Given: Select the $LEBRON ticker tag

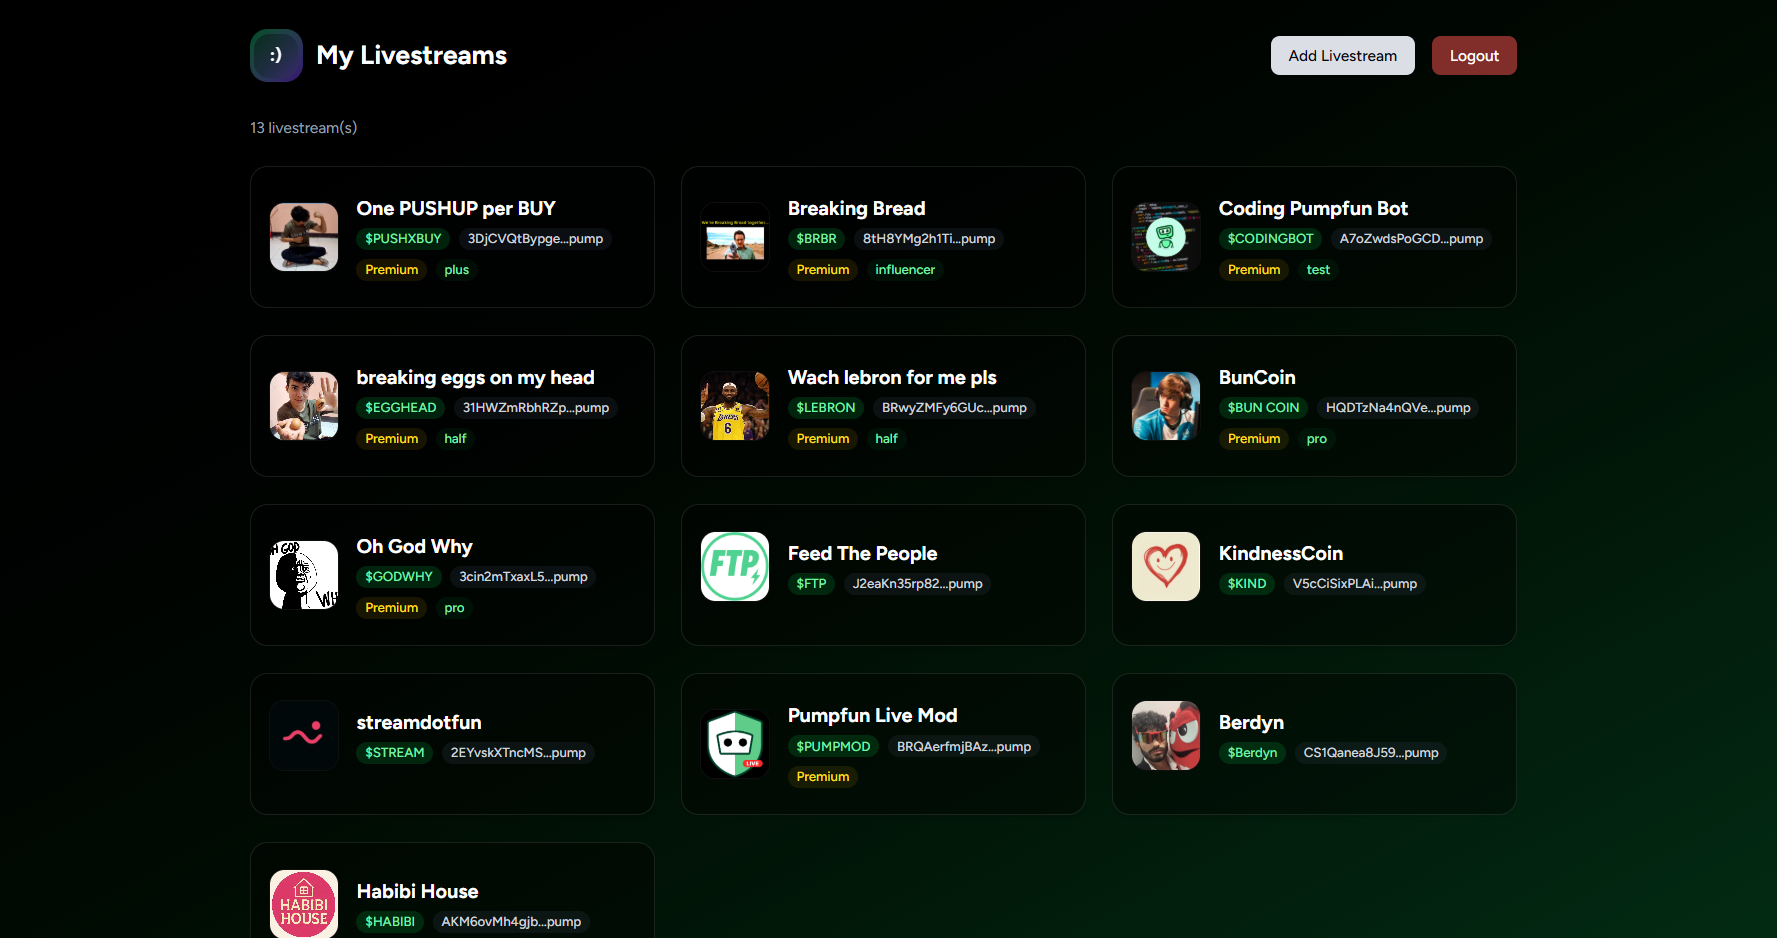Looking at the screenshot, I should pos(825,407).
